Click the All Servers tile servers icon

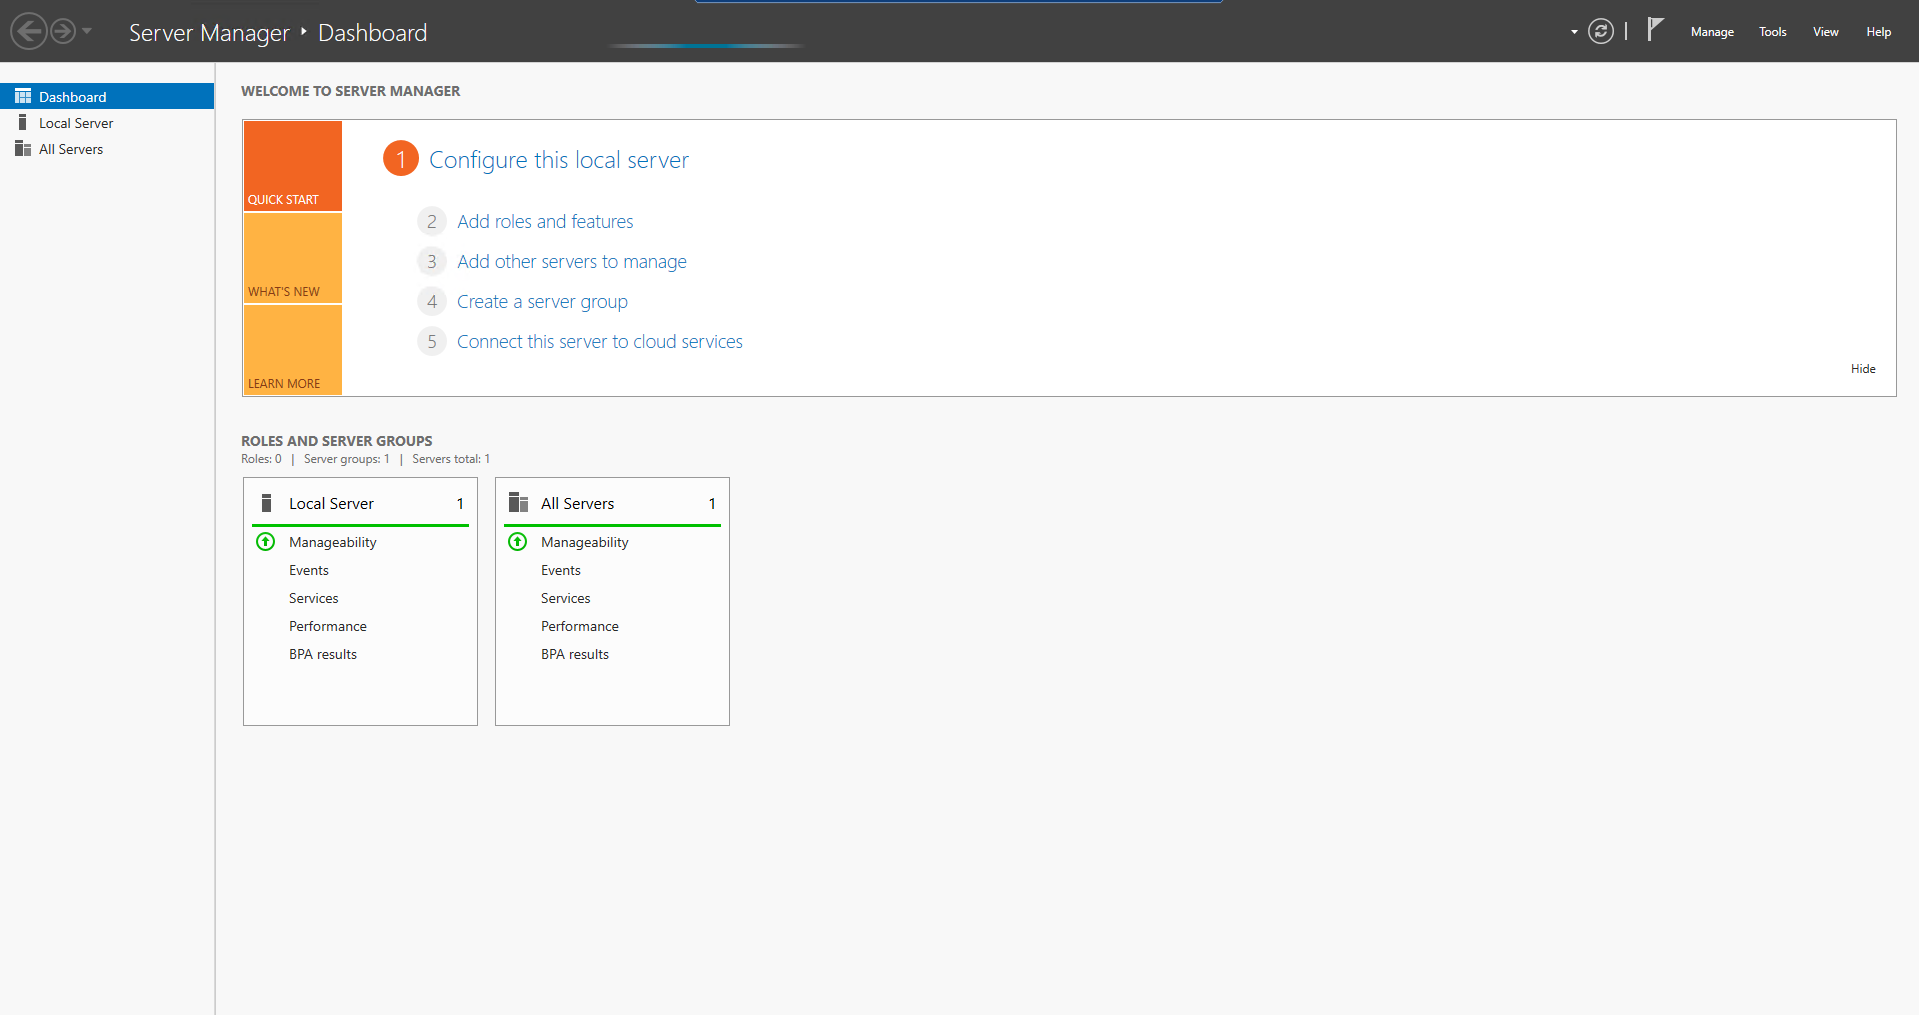(518, 502)
